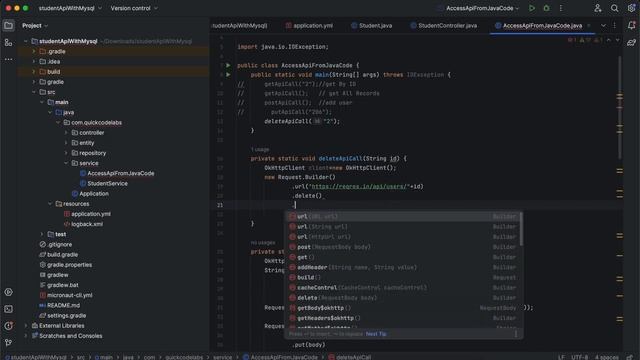Switch to Student.java tab

pyautogui.click(x=372, y=26)
